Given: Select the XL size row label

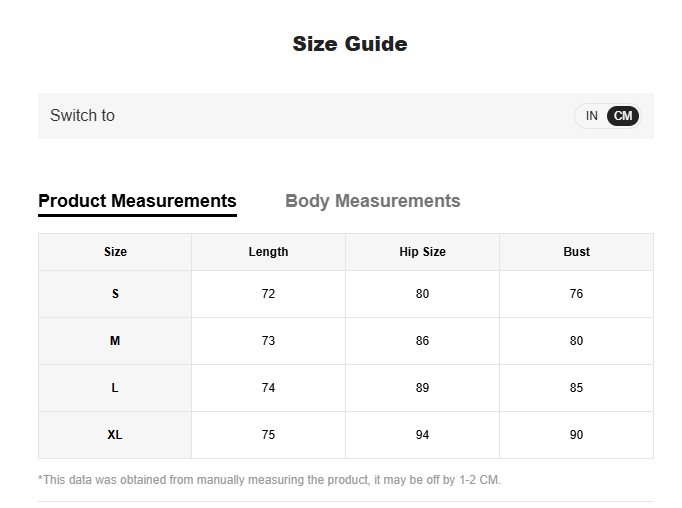Looking at the screenshot, I should click(115, 435).
